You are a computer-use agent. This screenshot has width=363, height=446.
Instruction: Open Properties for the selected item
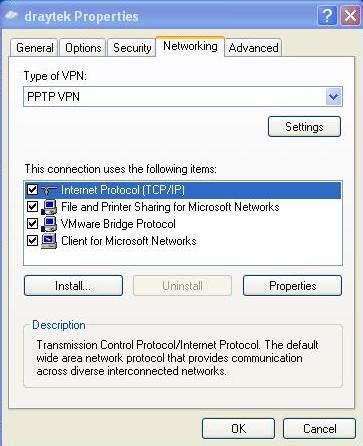(x=292, y=286)
